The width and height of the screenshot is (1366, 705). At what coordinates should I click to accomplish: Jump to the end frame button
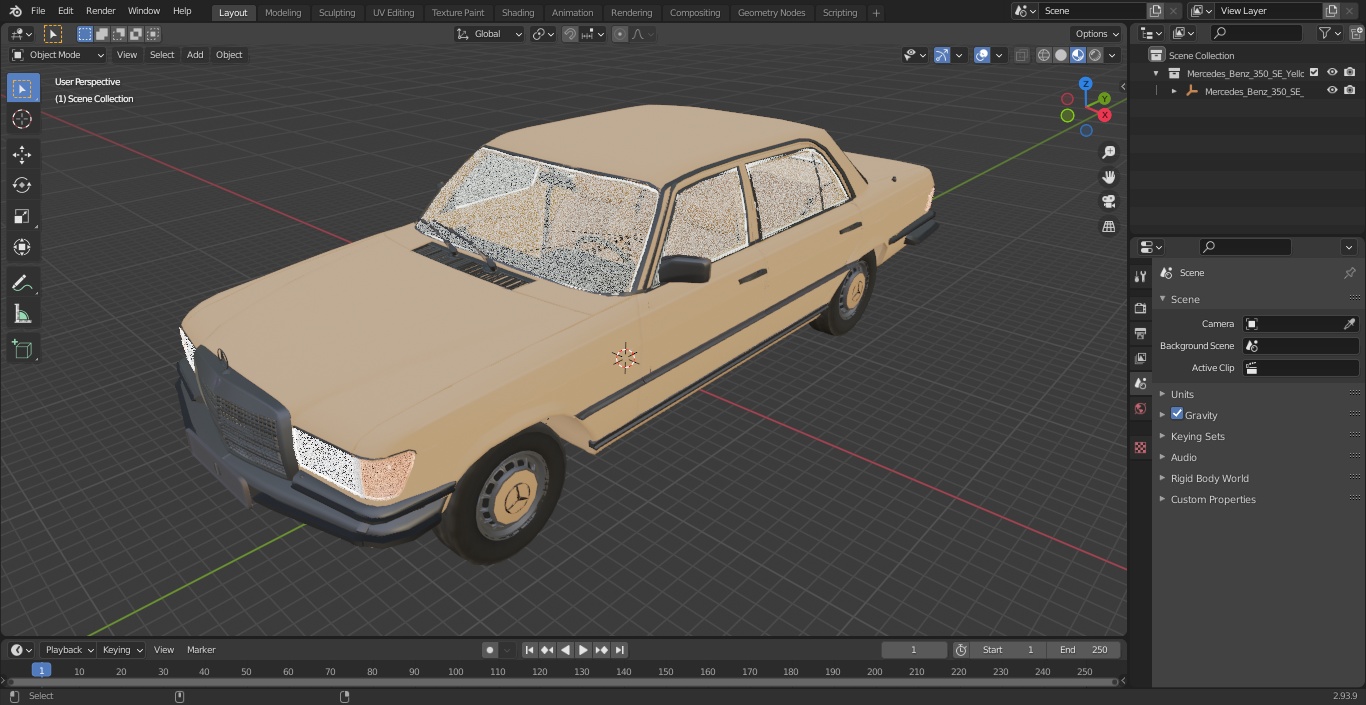click(x=620, y=650)
